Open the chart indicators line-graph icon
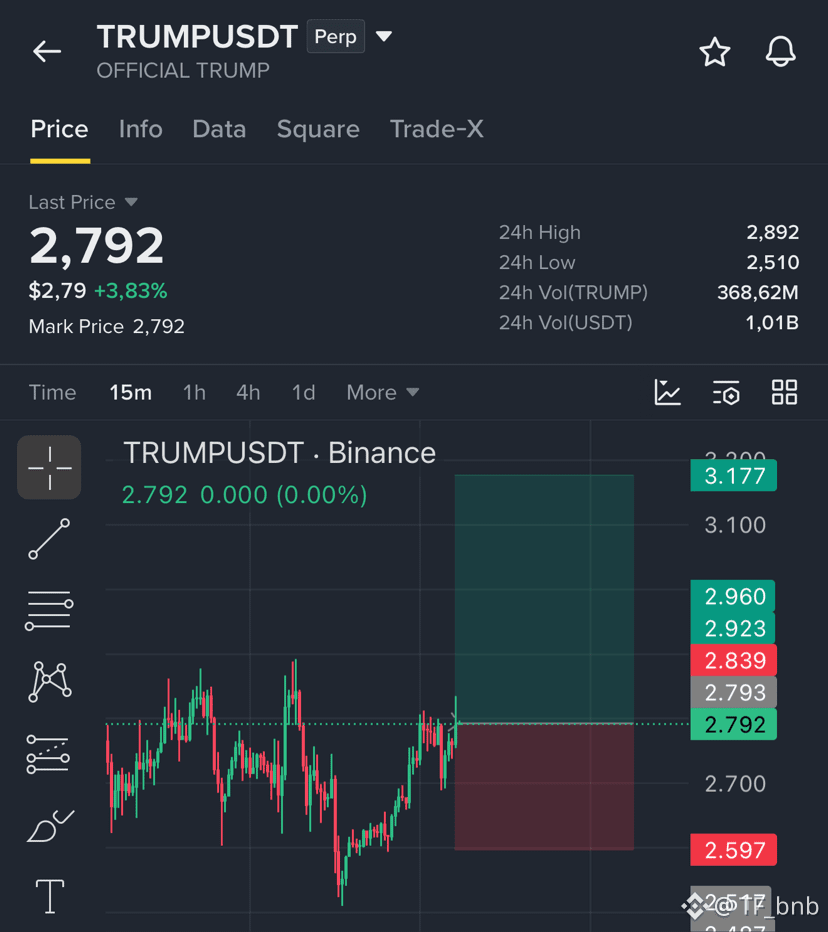Viewport: 828px width, 932px height. 668,392
